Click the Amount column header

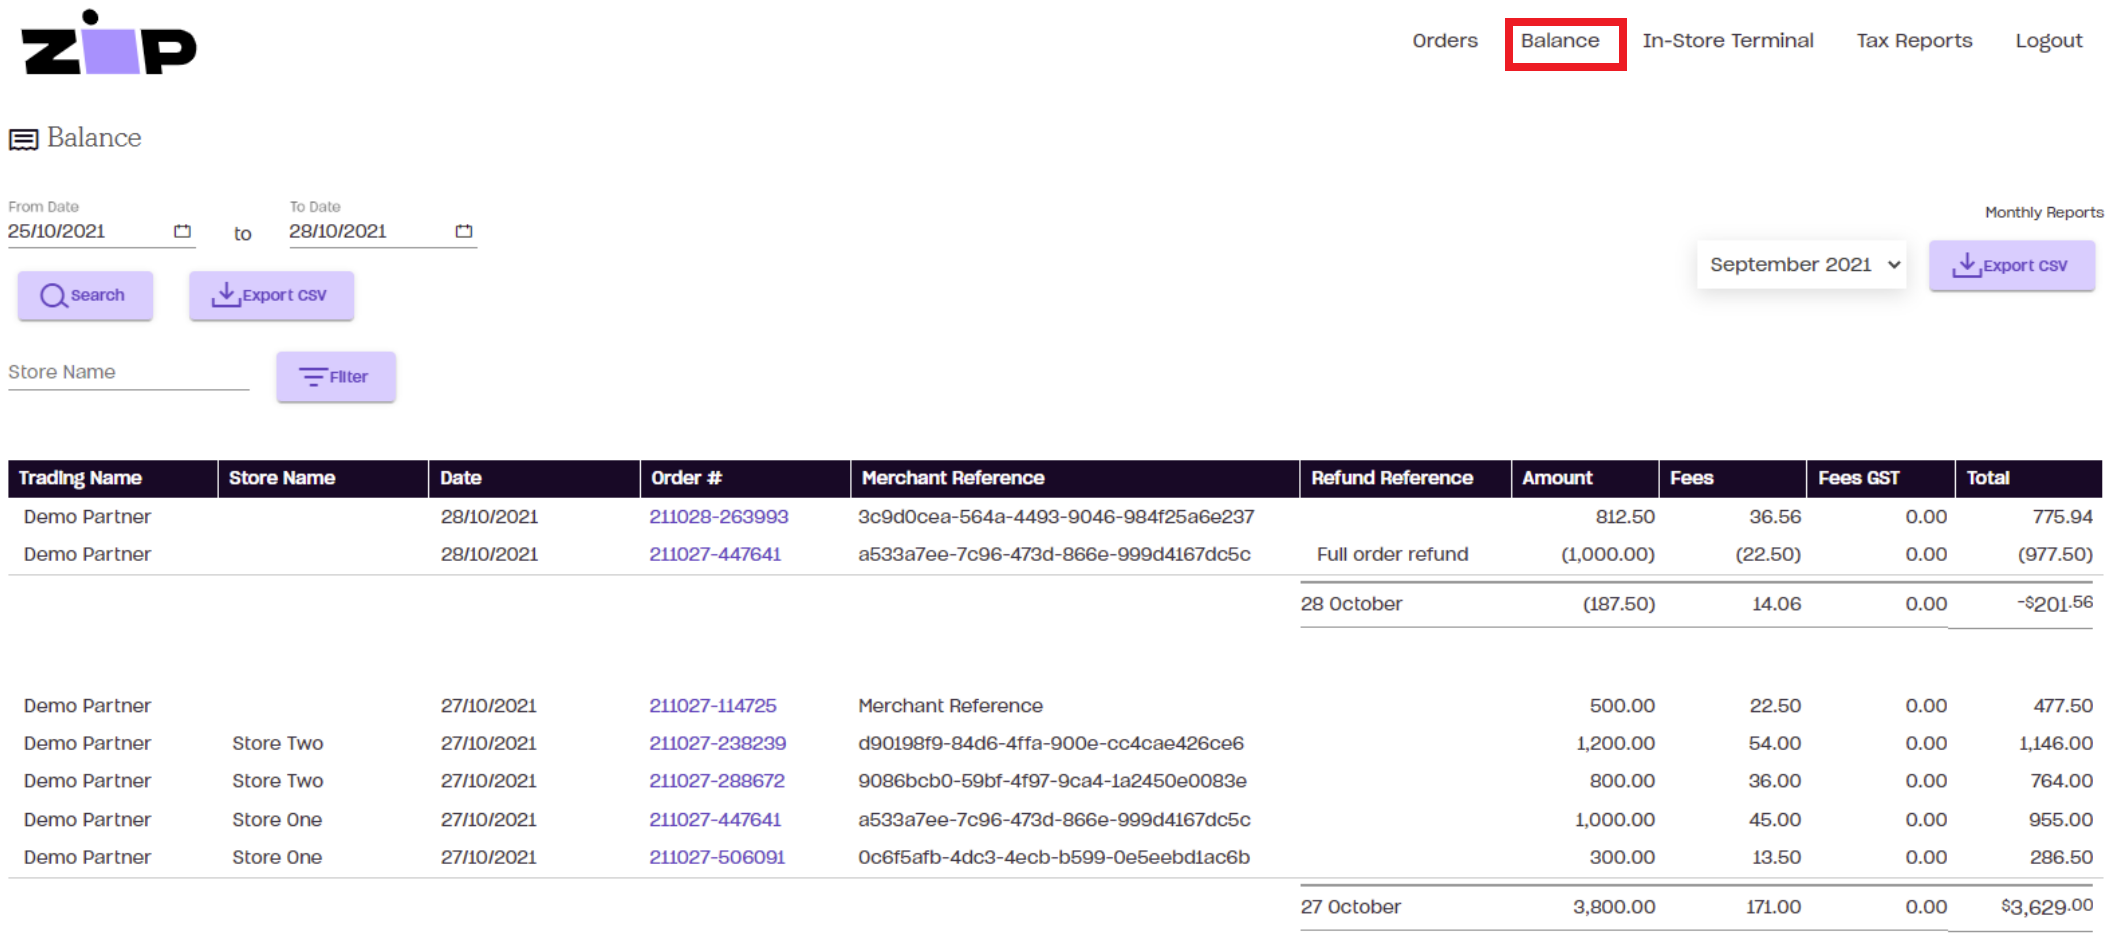tap(1585, 479)
